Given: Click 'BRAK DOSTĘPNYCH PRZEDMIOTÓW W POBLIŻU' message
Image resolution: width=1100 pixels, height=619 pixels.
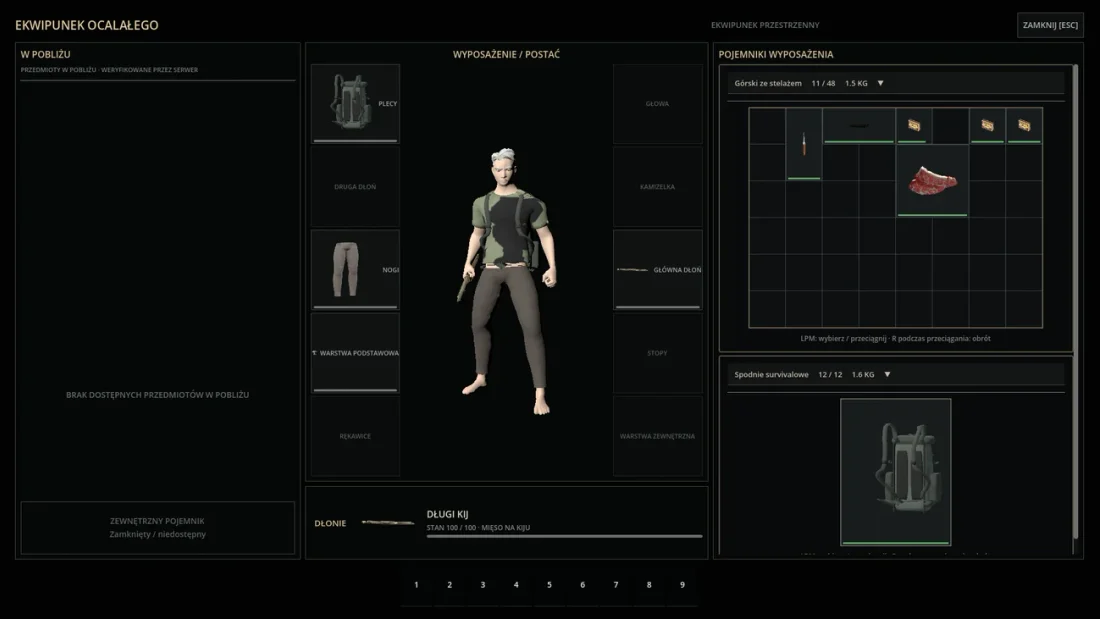Looking at the screenshot, I should pyautogui.click(x=157, y=395).
